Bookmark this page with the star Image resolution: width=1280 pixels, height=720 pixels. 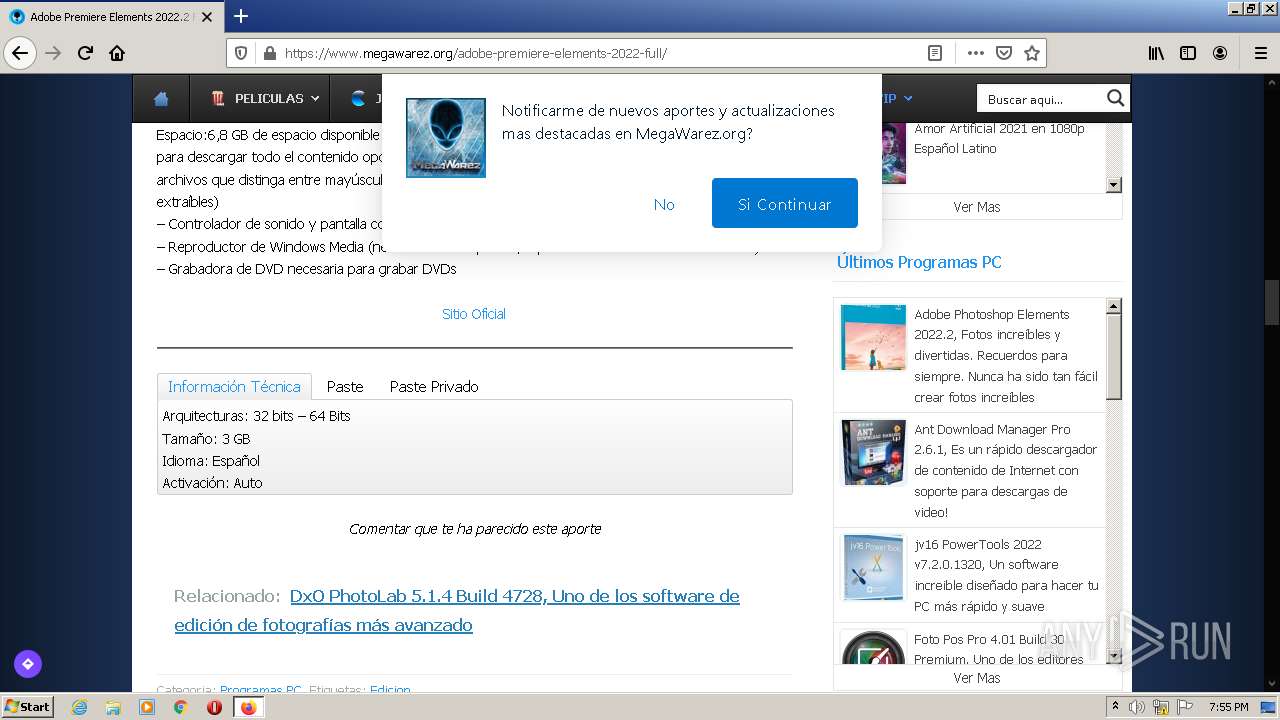[x=1032, y=53]
